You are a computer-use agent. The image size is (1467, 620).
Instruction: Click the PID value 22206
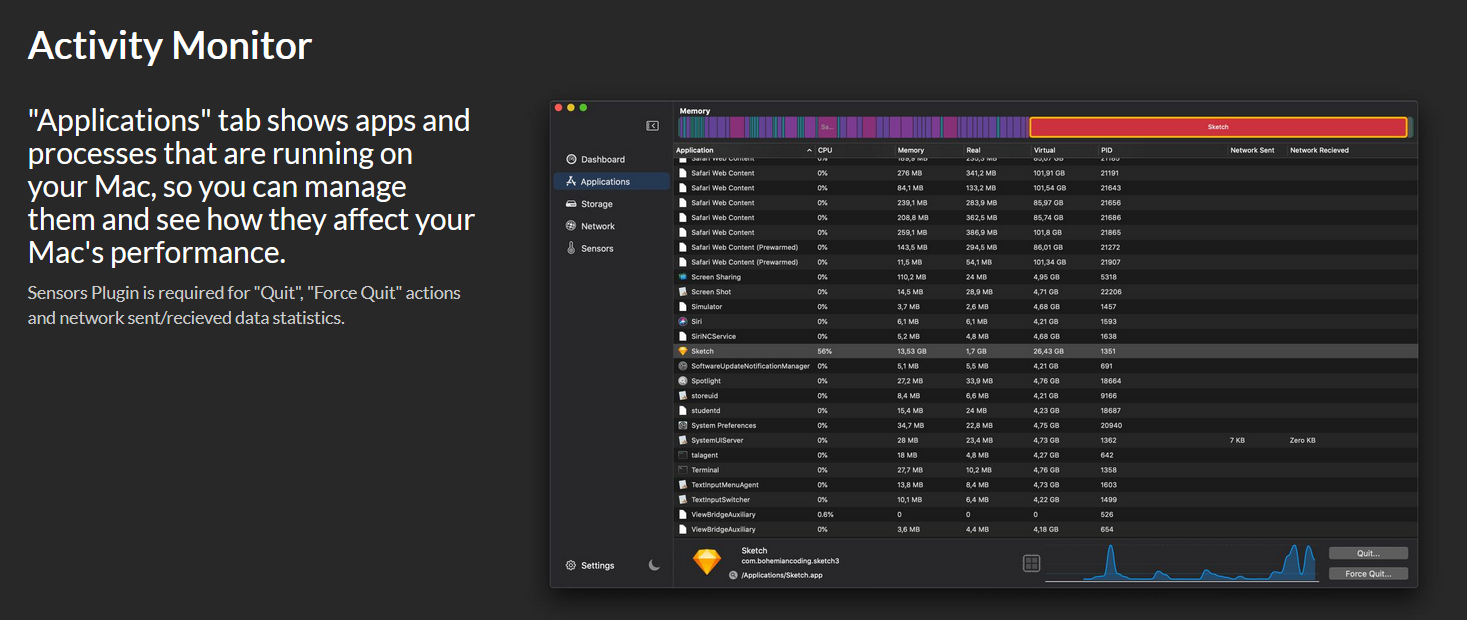coord(1111,292)
